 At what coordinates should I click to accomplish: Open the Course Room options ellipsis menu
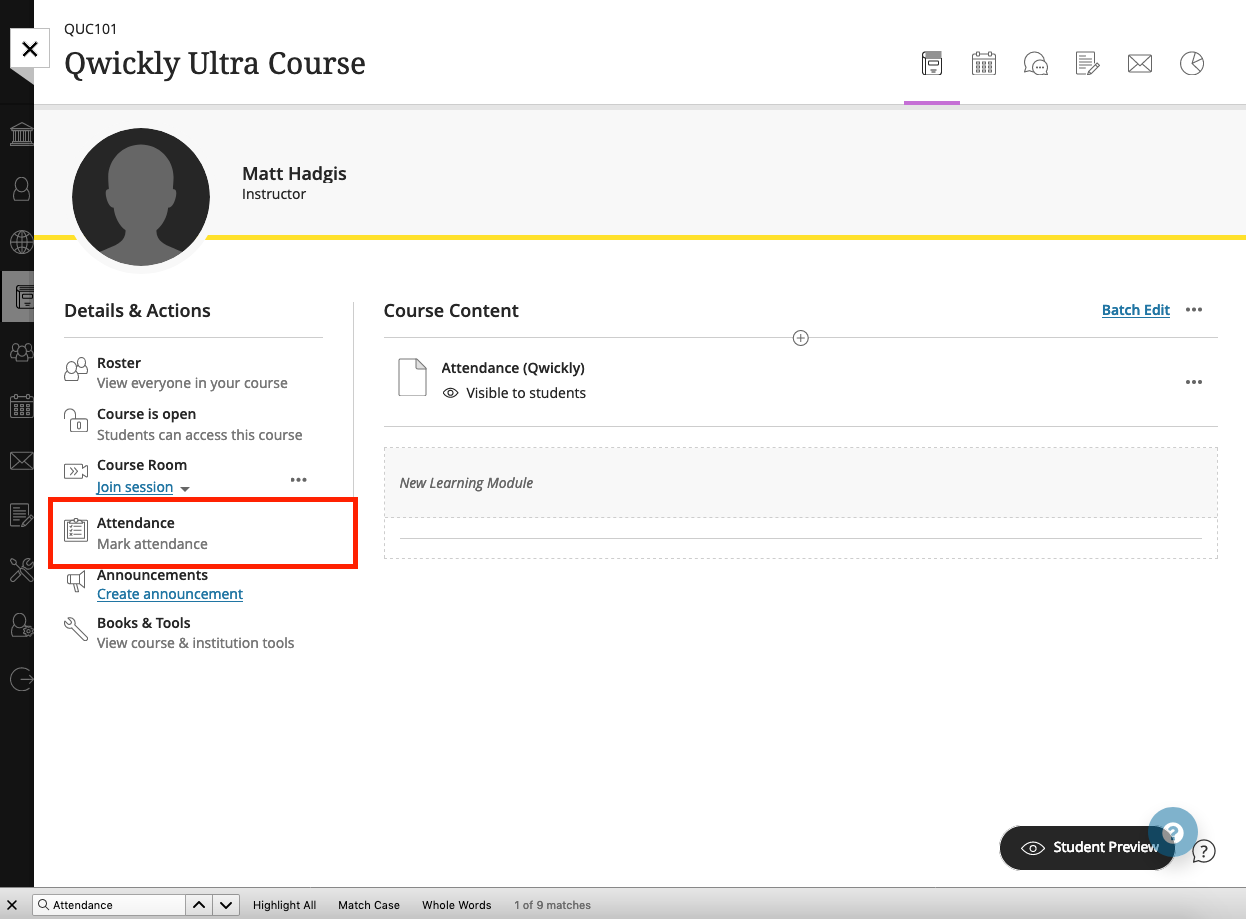pyautogui.click(x=298, y=480)
